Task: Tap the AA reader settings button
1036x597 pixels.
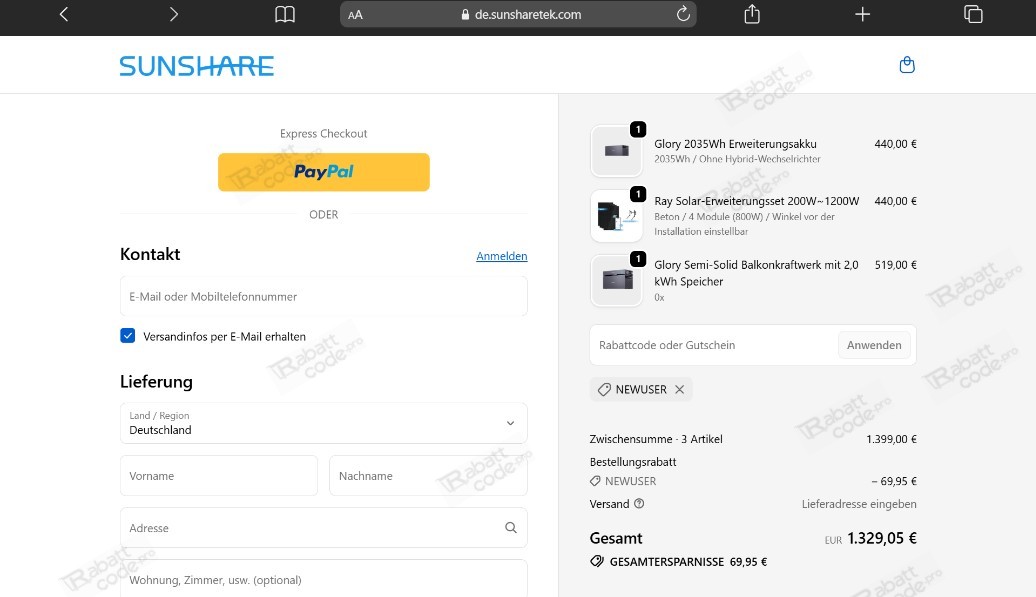Action: click(355, 15)
